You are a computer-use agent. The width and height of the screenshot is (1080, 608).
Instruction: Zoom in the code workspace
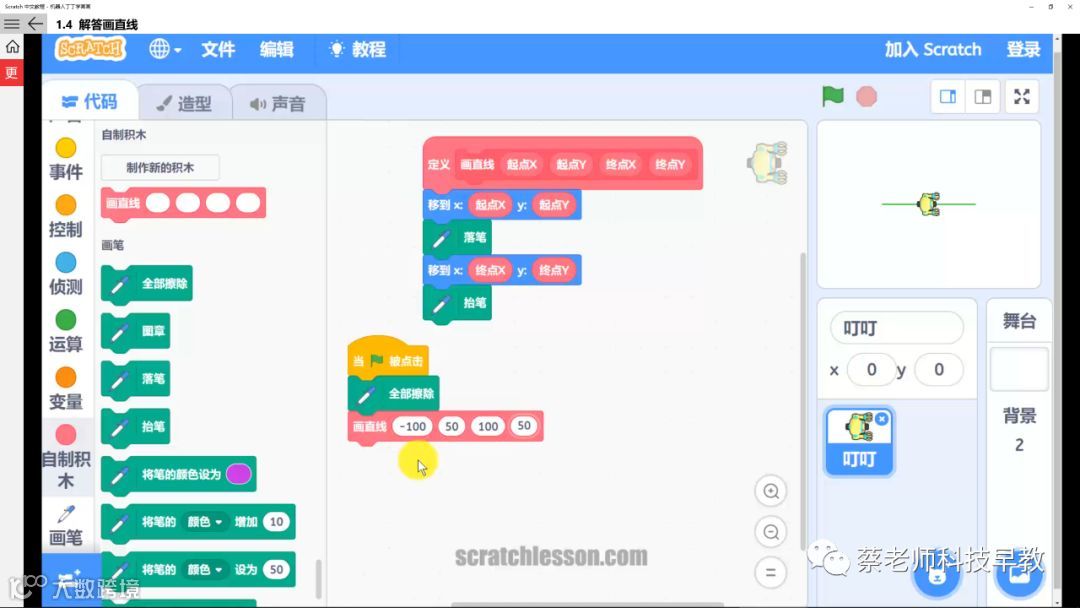click(771, 491)
